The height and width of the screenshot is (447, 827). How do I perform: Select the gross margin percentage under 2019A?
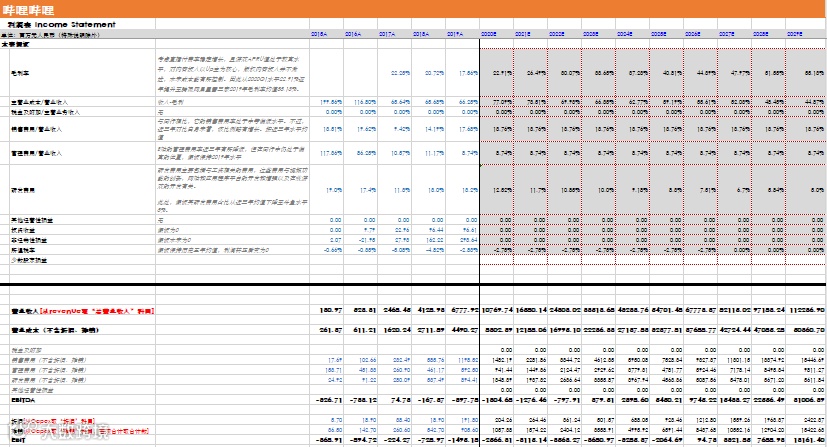pos(463,73)
